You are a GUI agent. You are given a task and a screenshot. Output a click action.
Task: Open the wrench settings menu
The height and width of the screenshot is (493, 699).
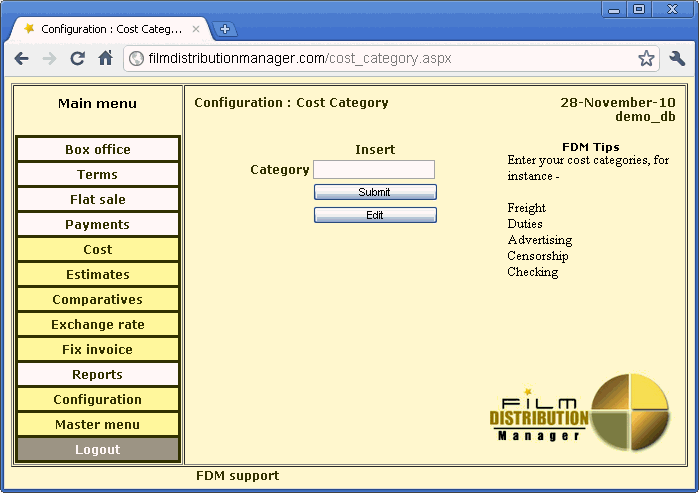tap(677, 59)
